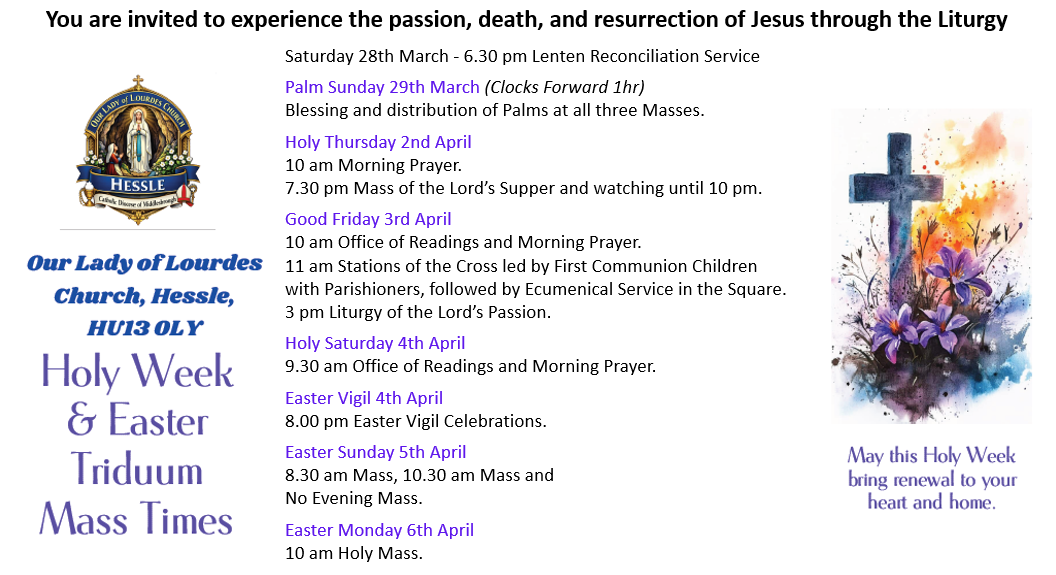The width and height of the screenshot is (1056, 575).
Task: Click the "May this Holy Week" blessing message
Action: pos(932,479)
